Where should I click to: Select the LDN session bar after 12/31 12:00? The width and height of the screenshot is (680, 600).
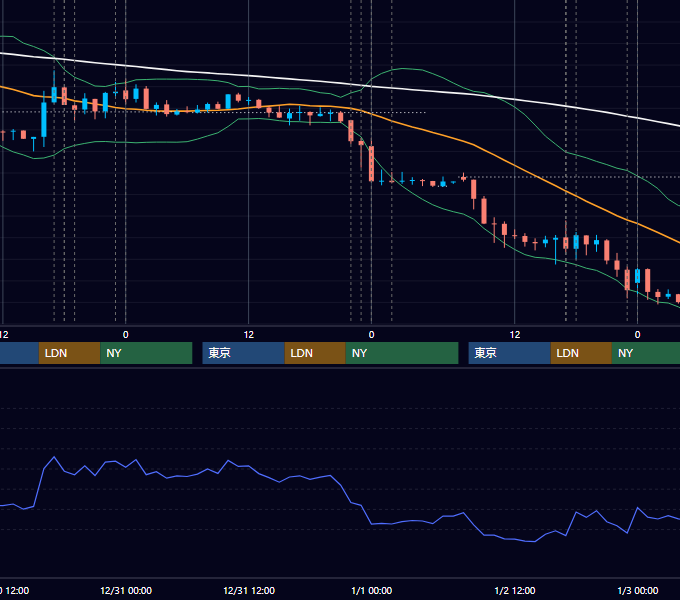pyautogui.click(x=315, y=353)
